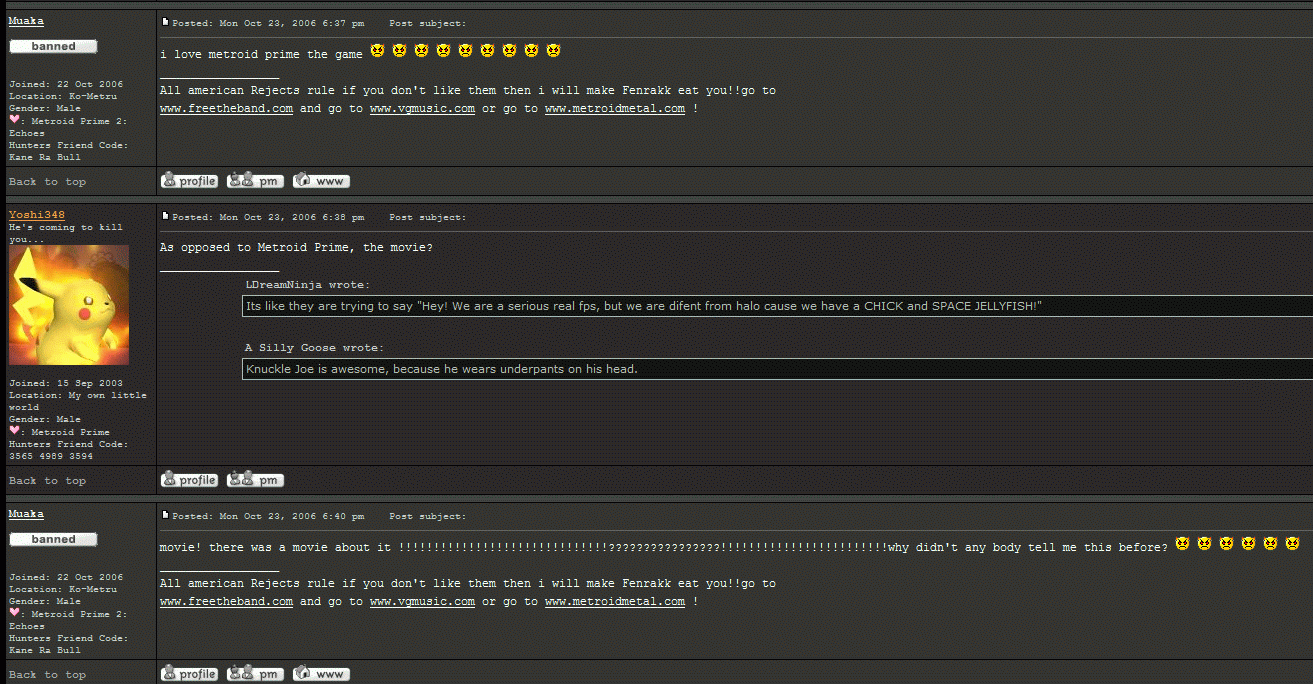The width and height of the screenshot is (1313, 684).
Task: Click Back to top under the 6:37 pm post
Action: [47, 182]
